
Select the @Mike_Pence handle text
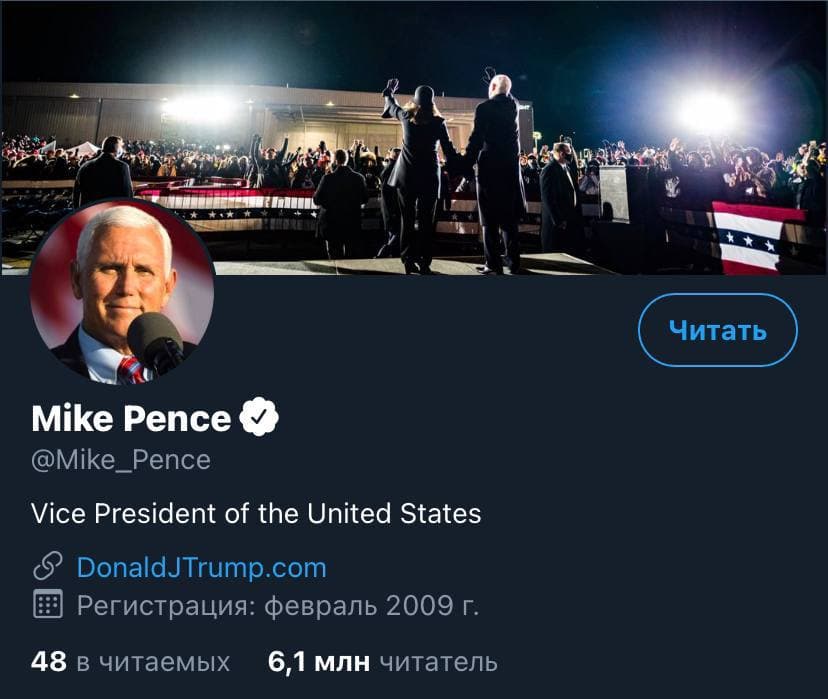[121, 460]
